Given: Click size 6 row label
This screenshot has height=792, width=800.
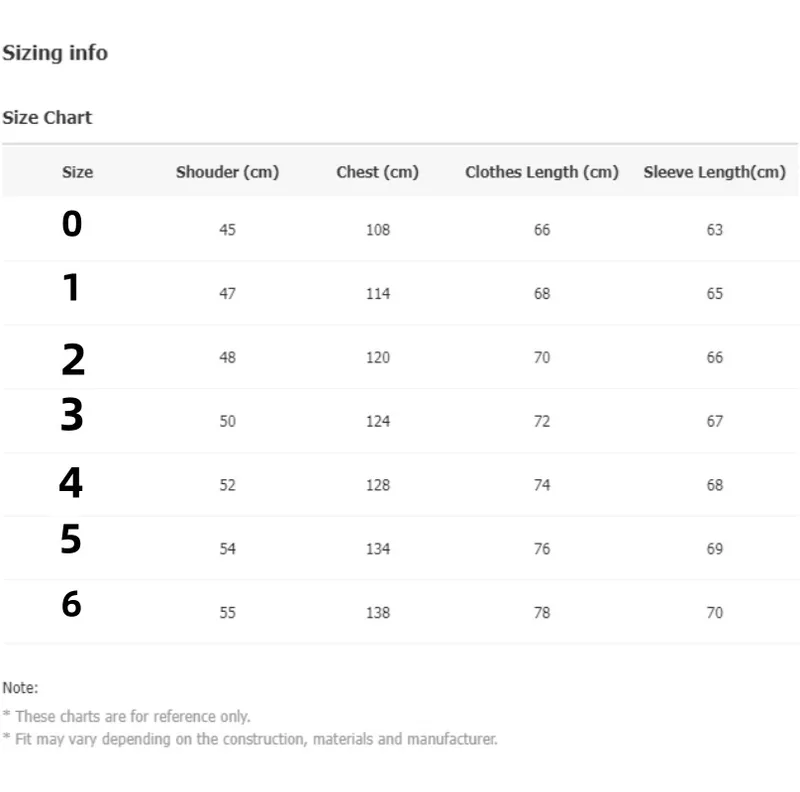Looking at the screenshot, I should [71, 604].
